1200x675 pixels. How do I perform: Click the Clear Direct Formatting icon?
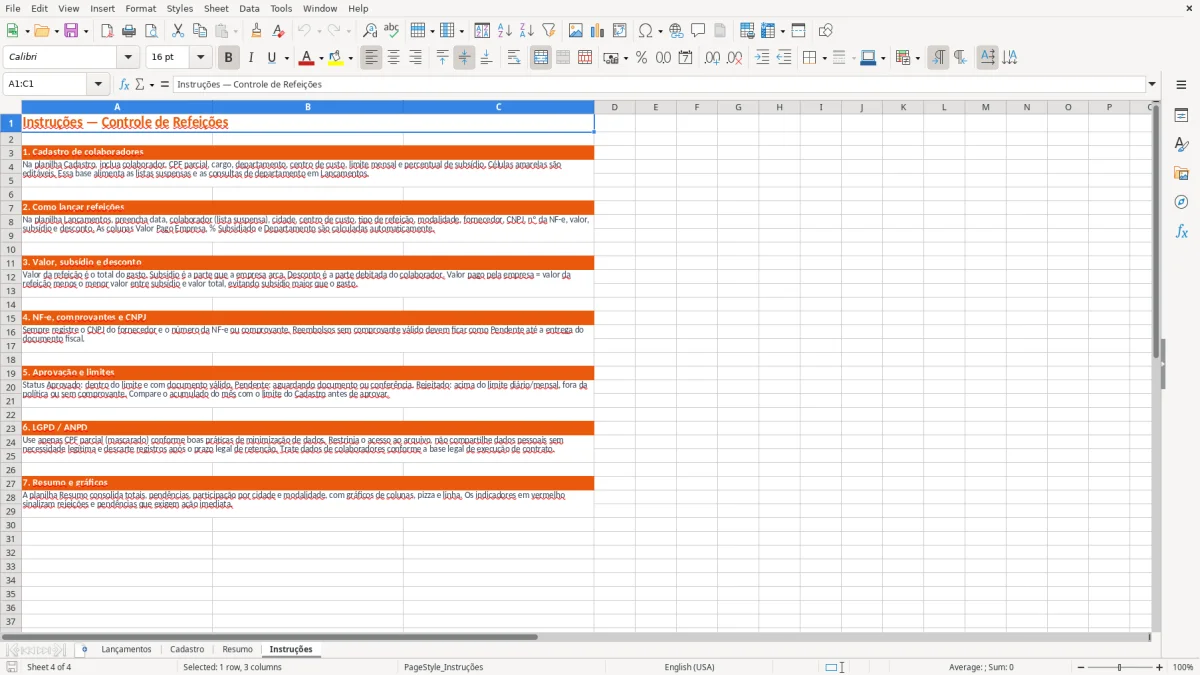279,31
